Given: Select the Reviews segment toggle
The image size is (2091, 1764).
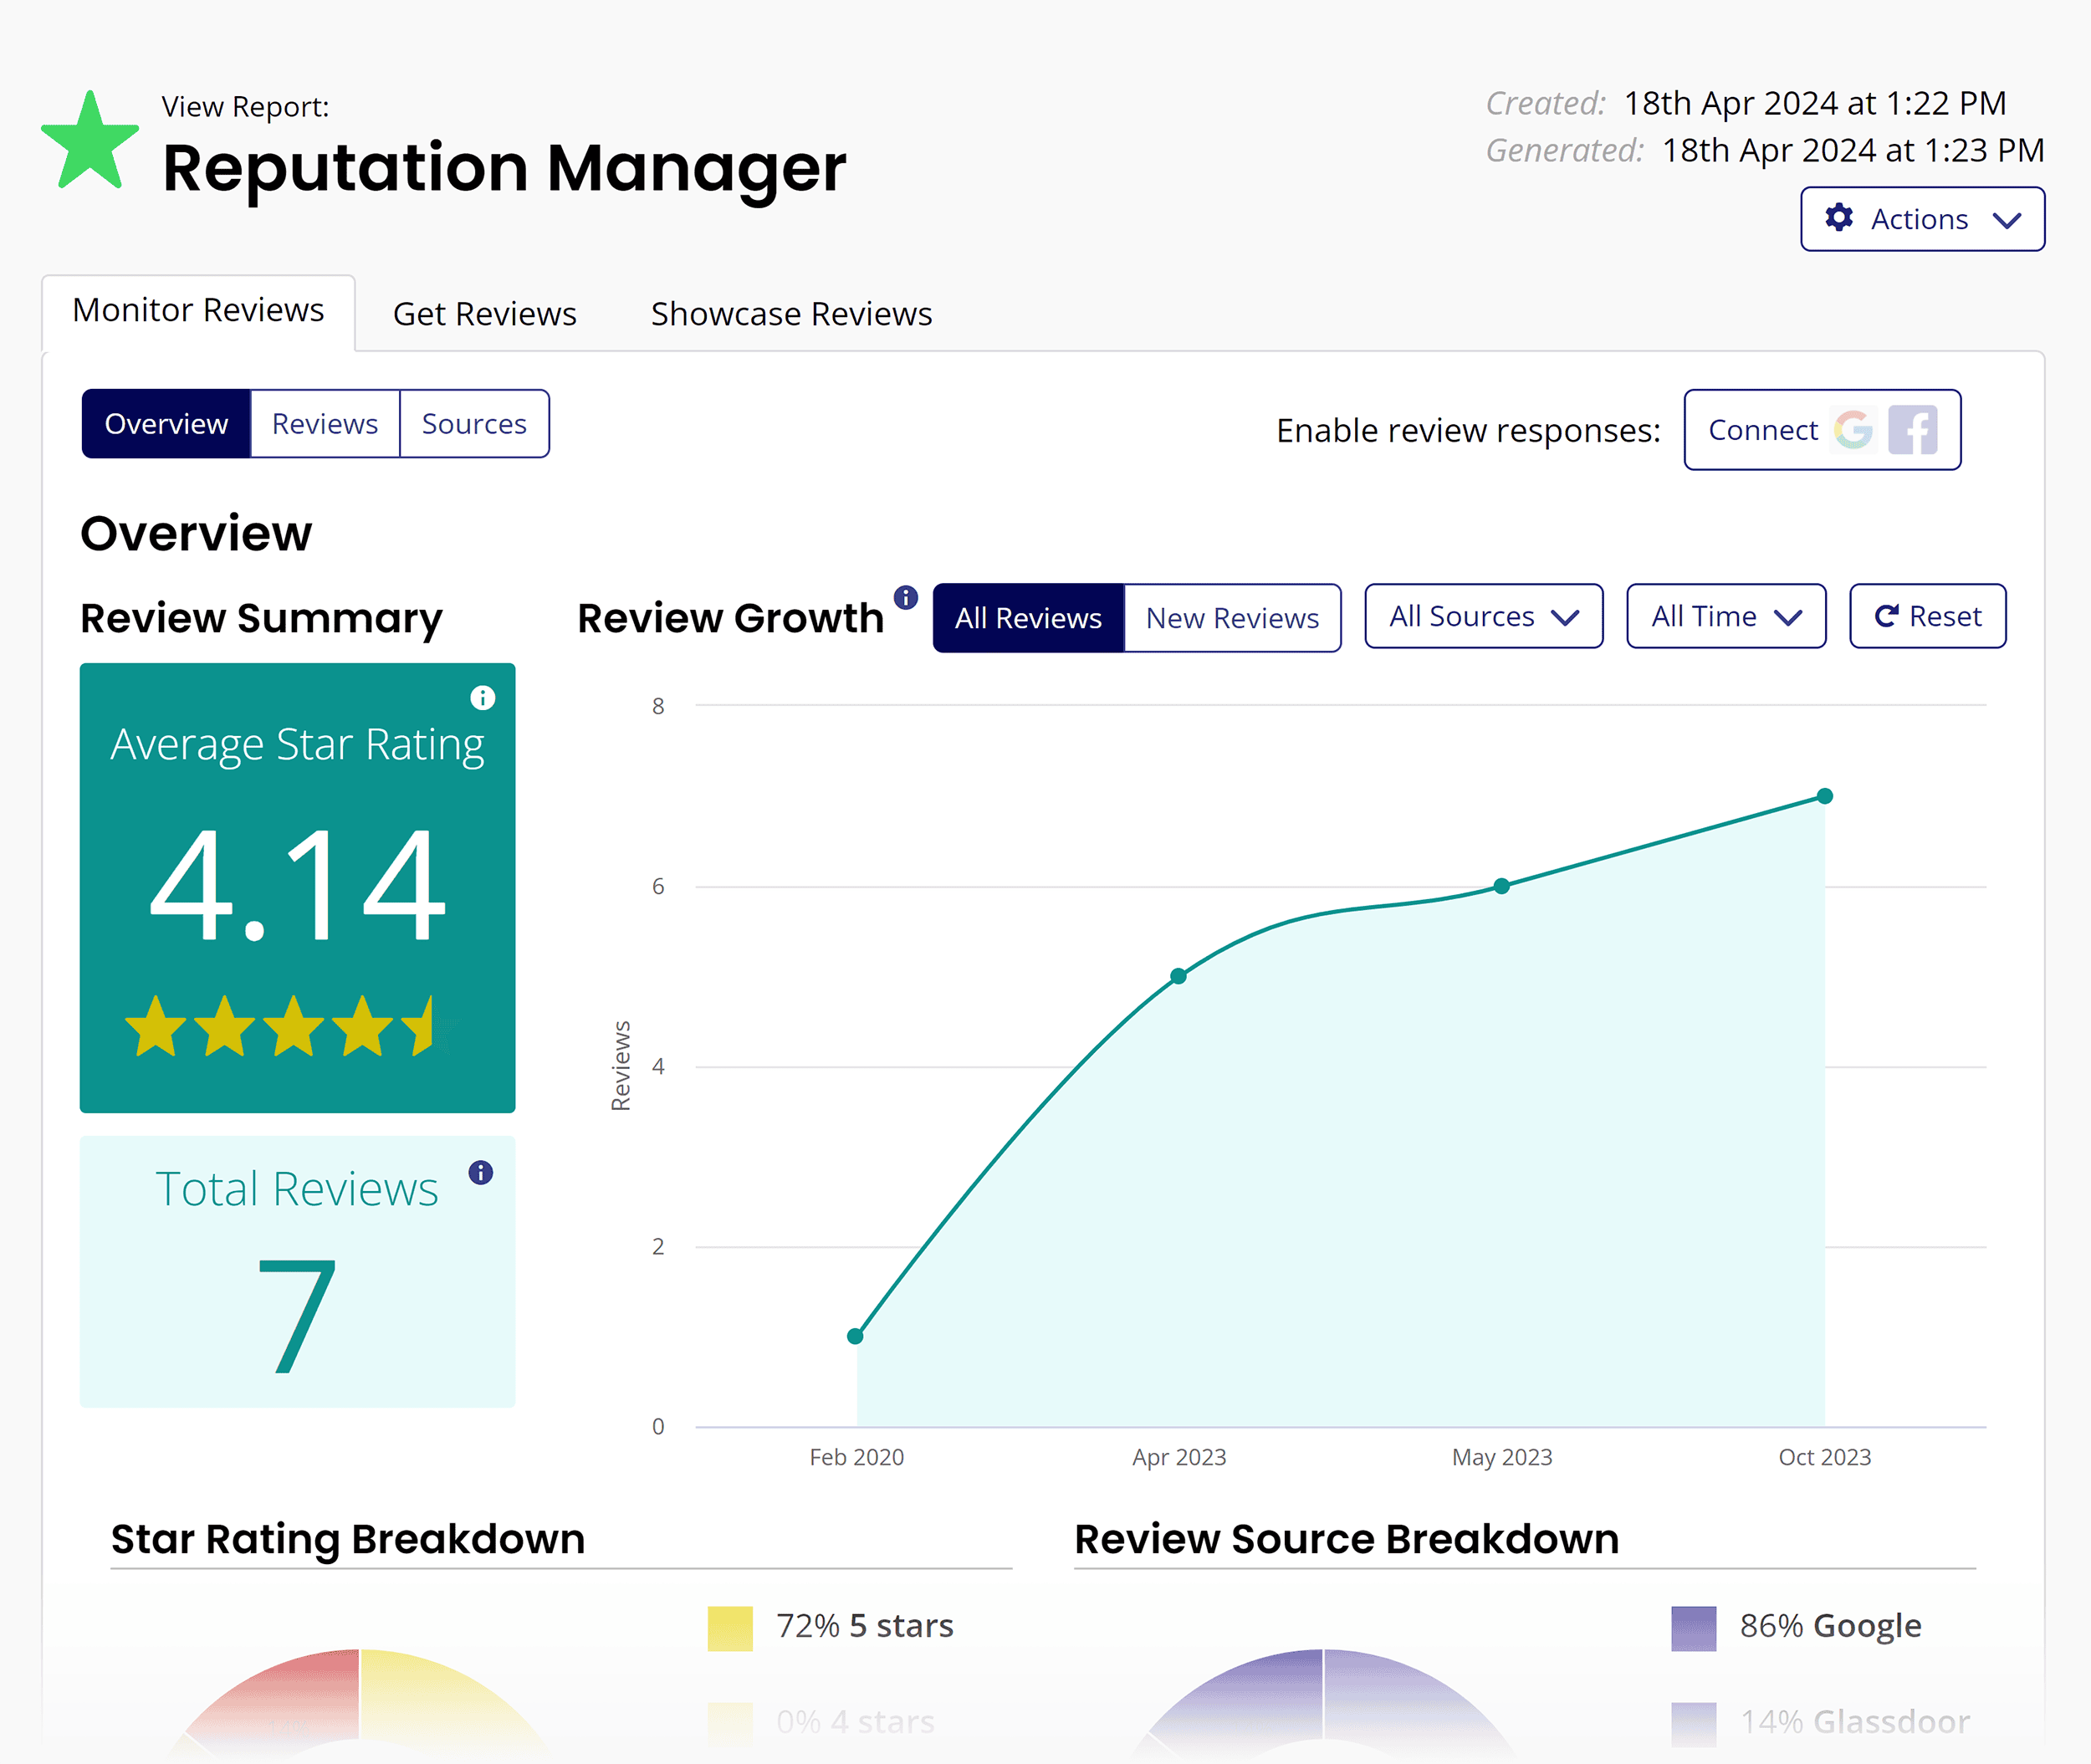Looking at the screenshot, I should click(324, 423).
